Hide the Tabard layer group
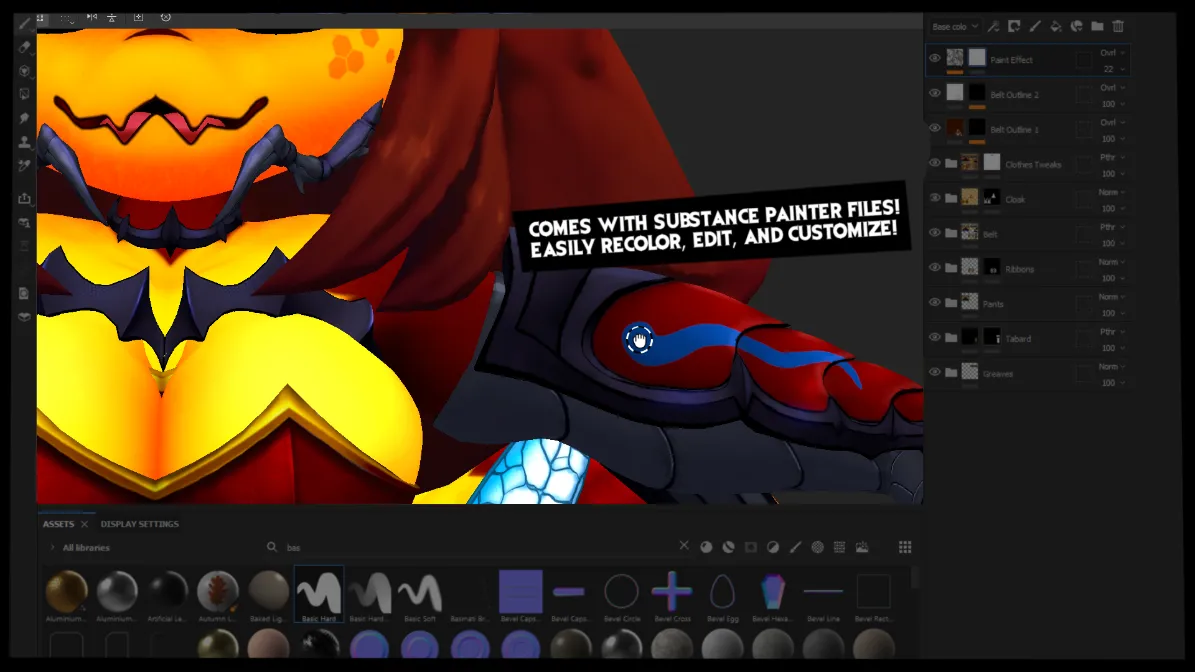The height and width of the screenshot is (672, 1195). click(935, 337)
